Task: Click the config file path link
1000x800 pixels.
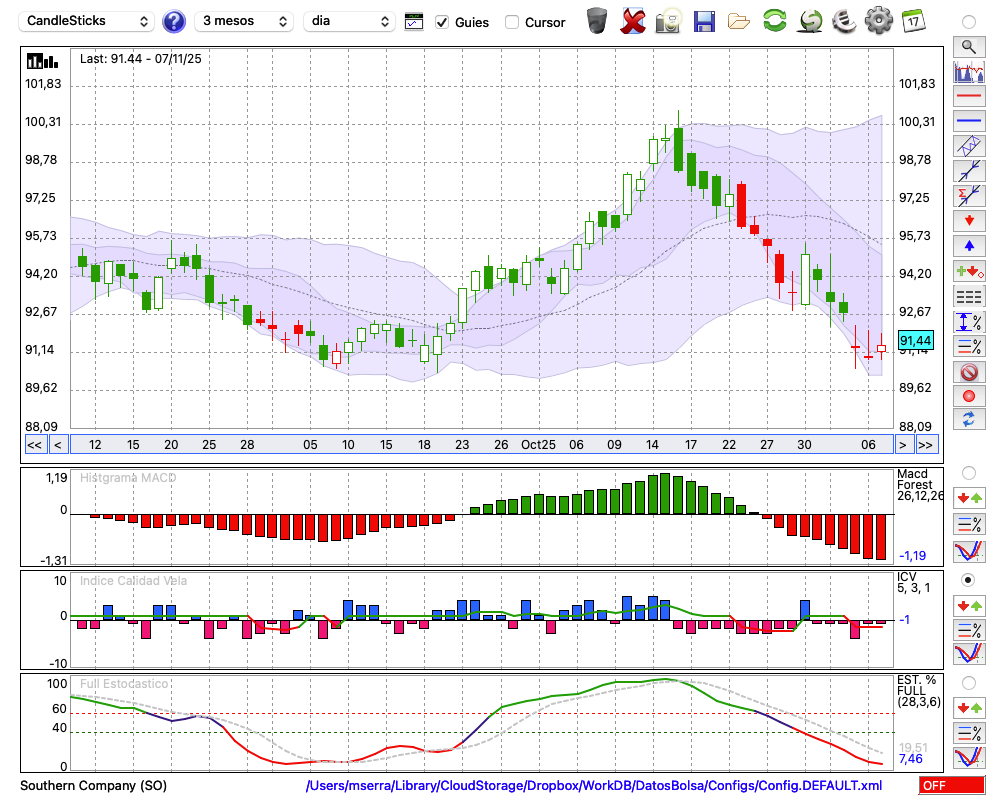Action: click(594, 786)
